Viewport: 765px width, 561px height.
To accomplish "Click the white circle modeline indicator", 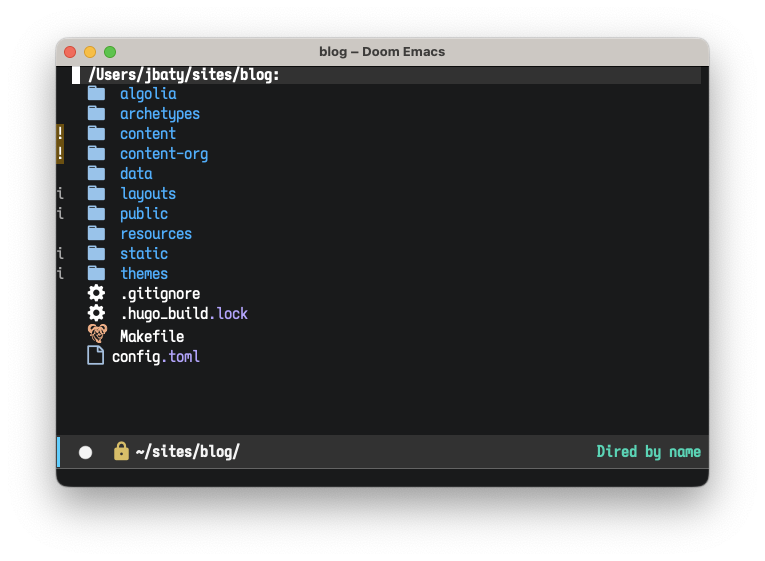I will tap(85, 452).
